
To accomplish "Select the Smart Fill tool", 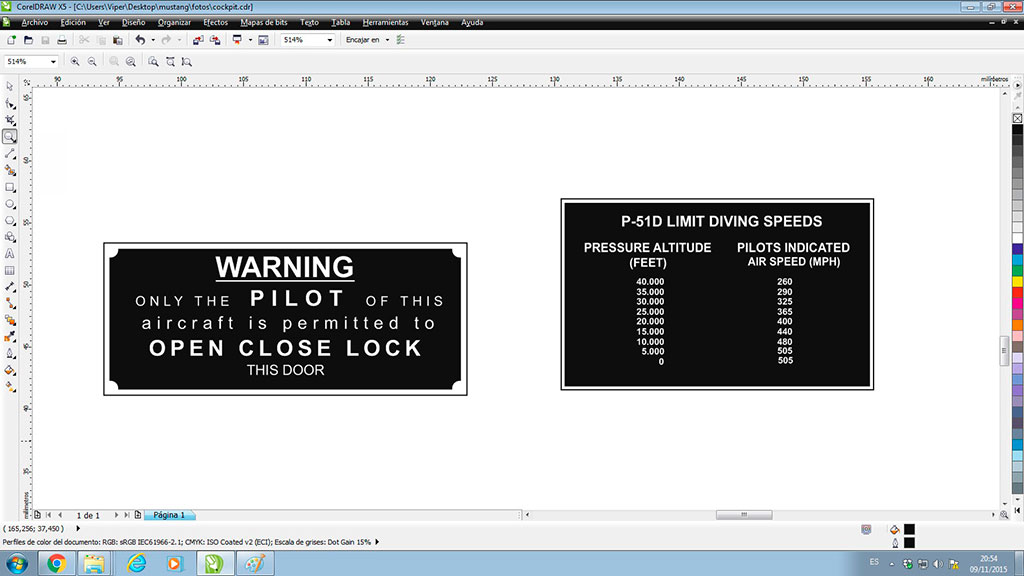I will pyautogui.click(x=10, y=170).
